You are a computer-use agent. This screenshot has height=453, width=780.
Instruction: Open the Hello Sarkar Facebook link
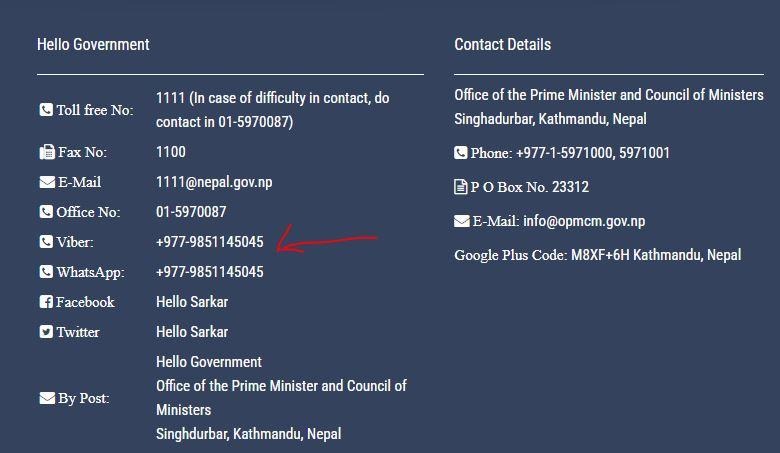pos(192,302)
